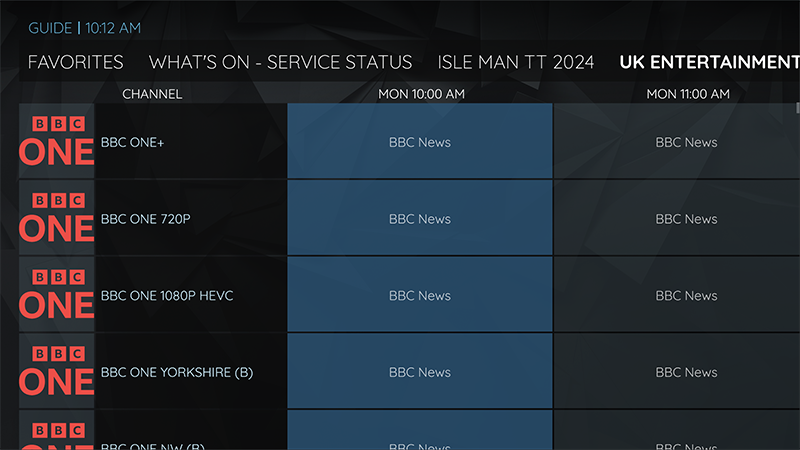Switch to What's On - Service Status
Screen dimensions: 800x450
pyautogui.click(x=280, y=62)
